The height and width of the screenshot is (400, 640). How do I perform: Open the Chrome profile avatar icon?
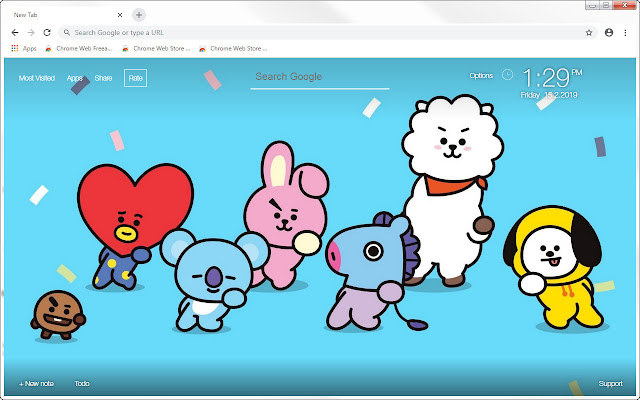pos(609,33)
